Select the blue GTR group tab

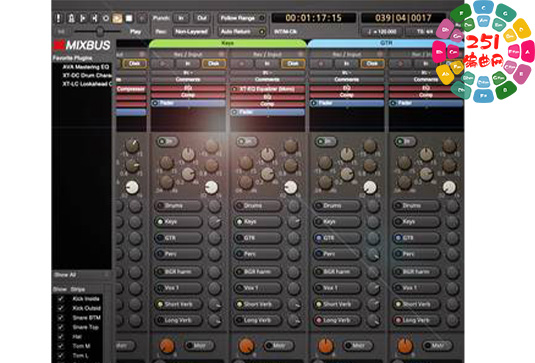[x=386, y=43]
